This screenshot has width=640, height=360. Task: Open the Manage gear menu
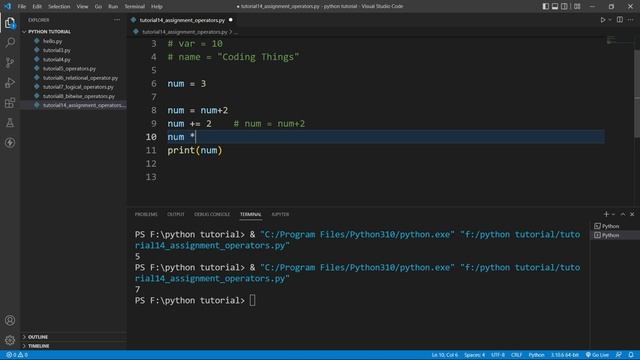tap(10, 340)
